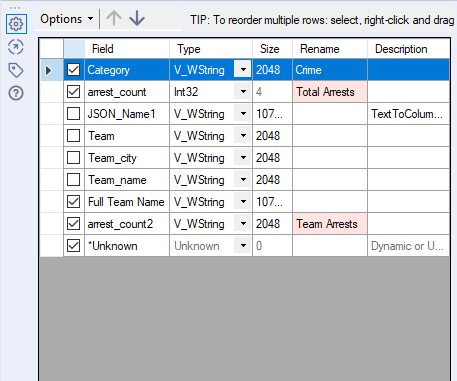The height and width of the screenshot is (381, 457).
Task: Open the Configuration gear tab
Action: (x=16, y=24)
